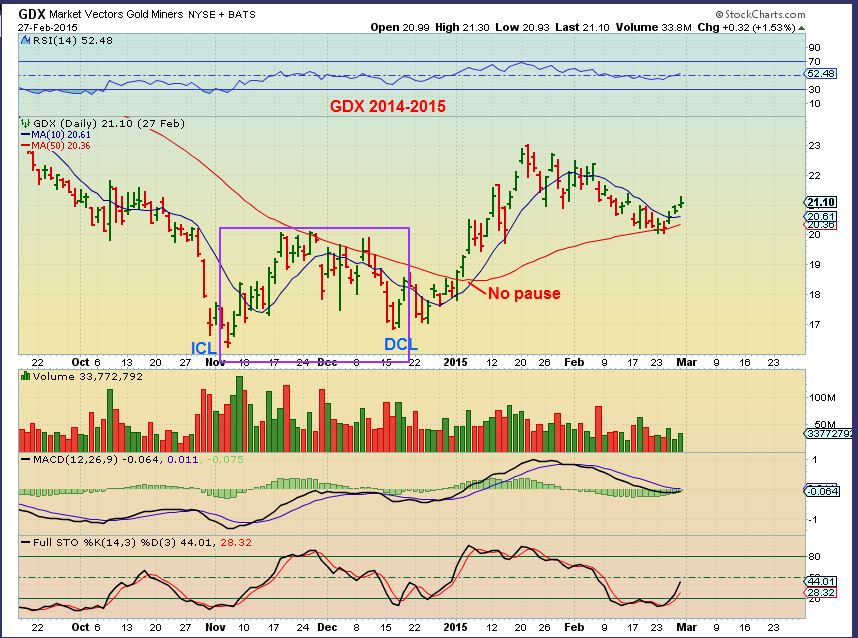Image resolution: width=858 pixels, height=638 pixels.
Task: Click the 'NYSE + BATS' exchange label
Action: [x=222, y=15]
